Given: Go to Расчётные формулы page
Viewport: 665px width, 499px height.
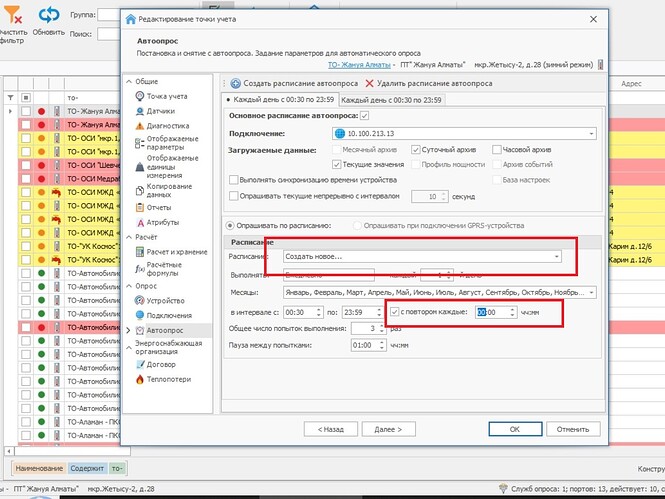Looking at the screenshot, I should 166,269.
